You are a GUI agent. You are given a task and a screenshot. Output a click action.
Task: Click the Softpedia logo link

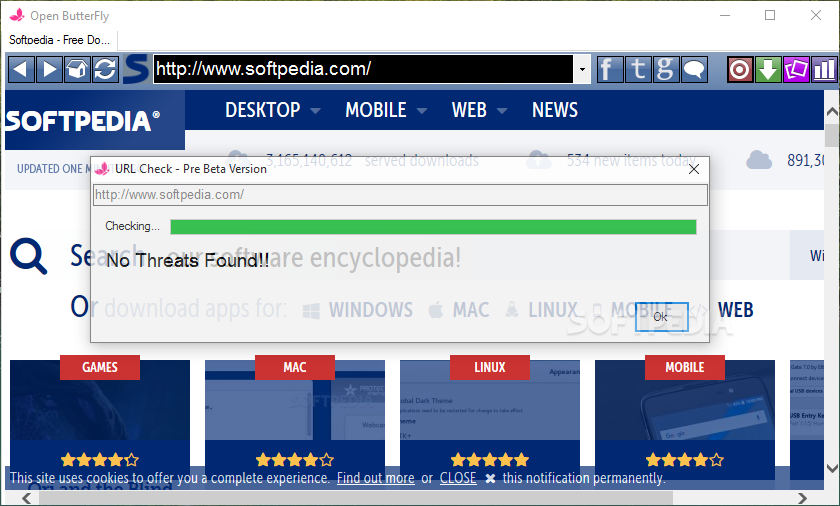pos(83,120)
